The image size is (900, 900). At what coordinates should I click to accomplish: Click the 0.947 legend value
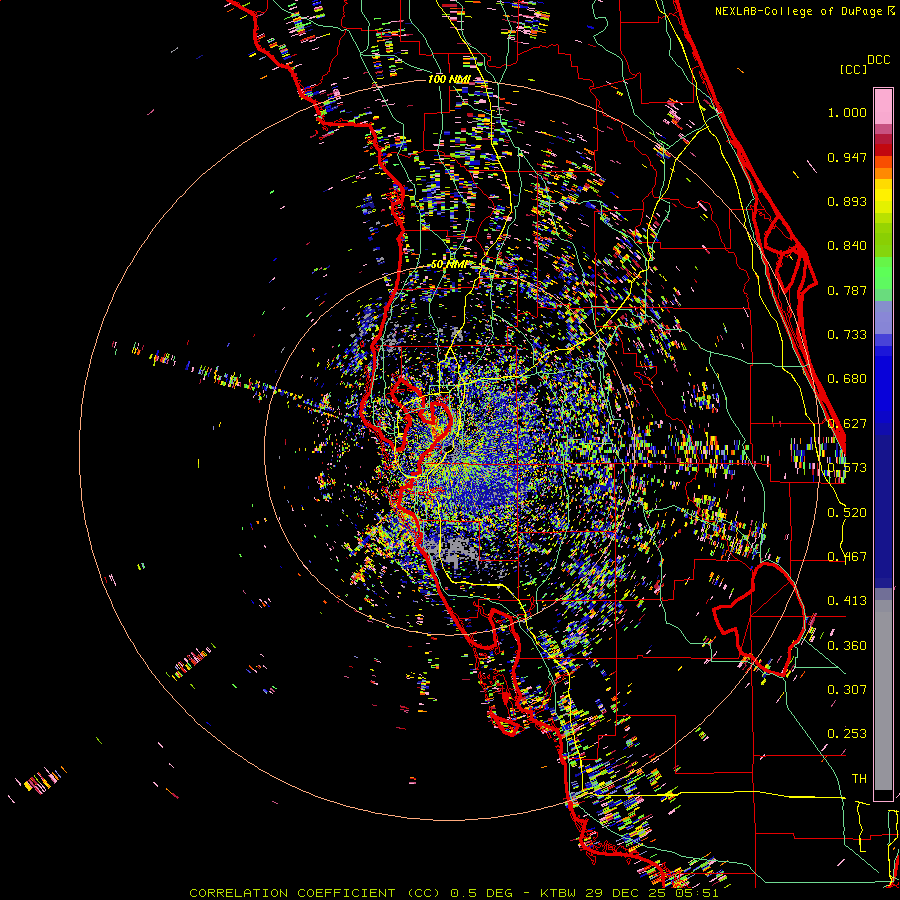point(847,157)
